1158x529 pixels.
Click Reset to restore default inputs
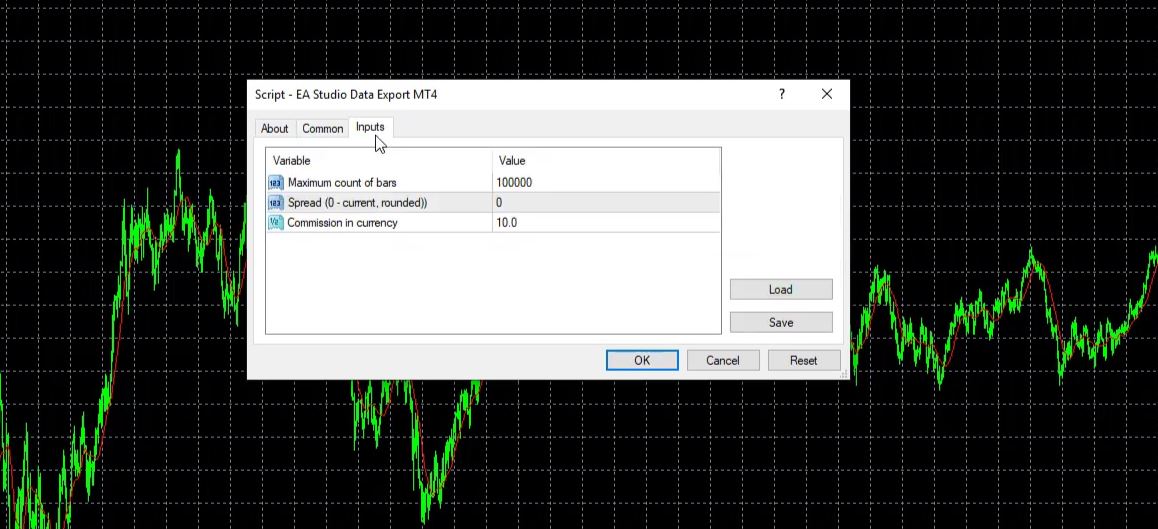pyautogui.click(x=803, y=360)
